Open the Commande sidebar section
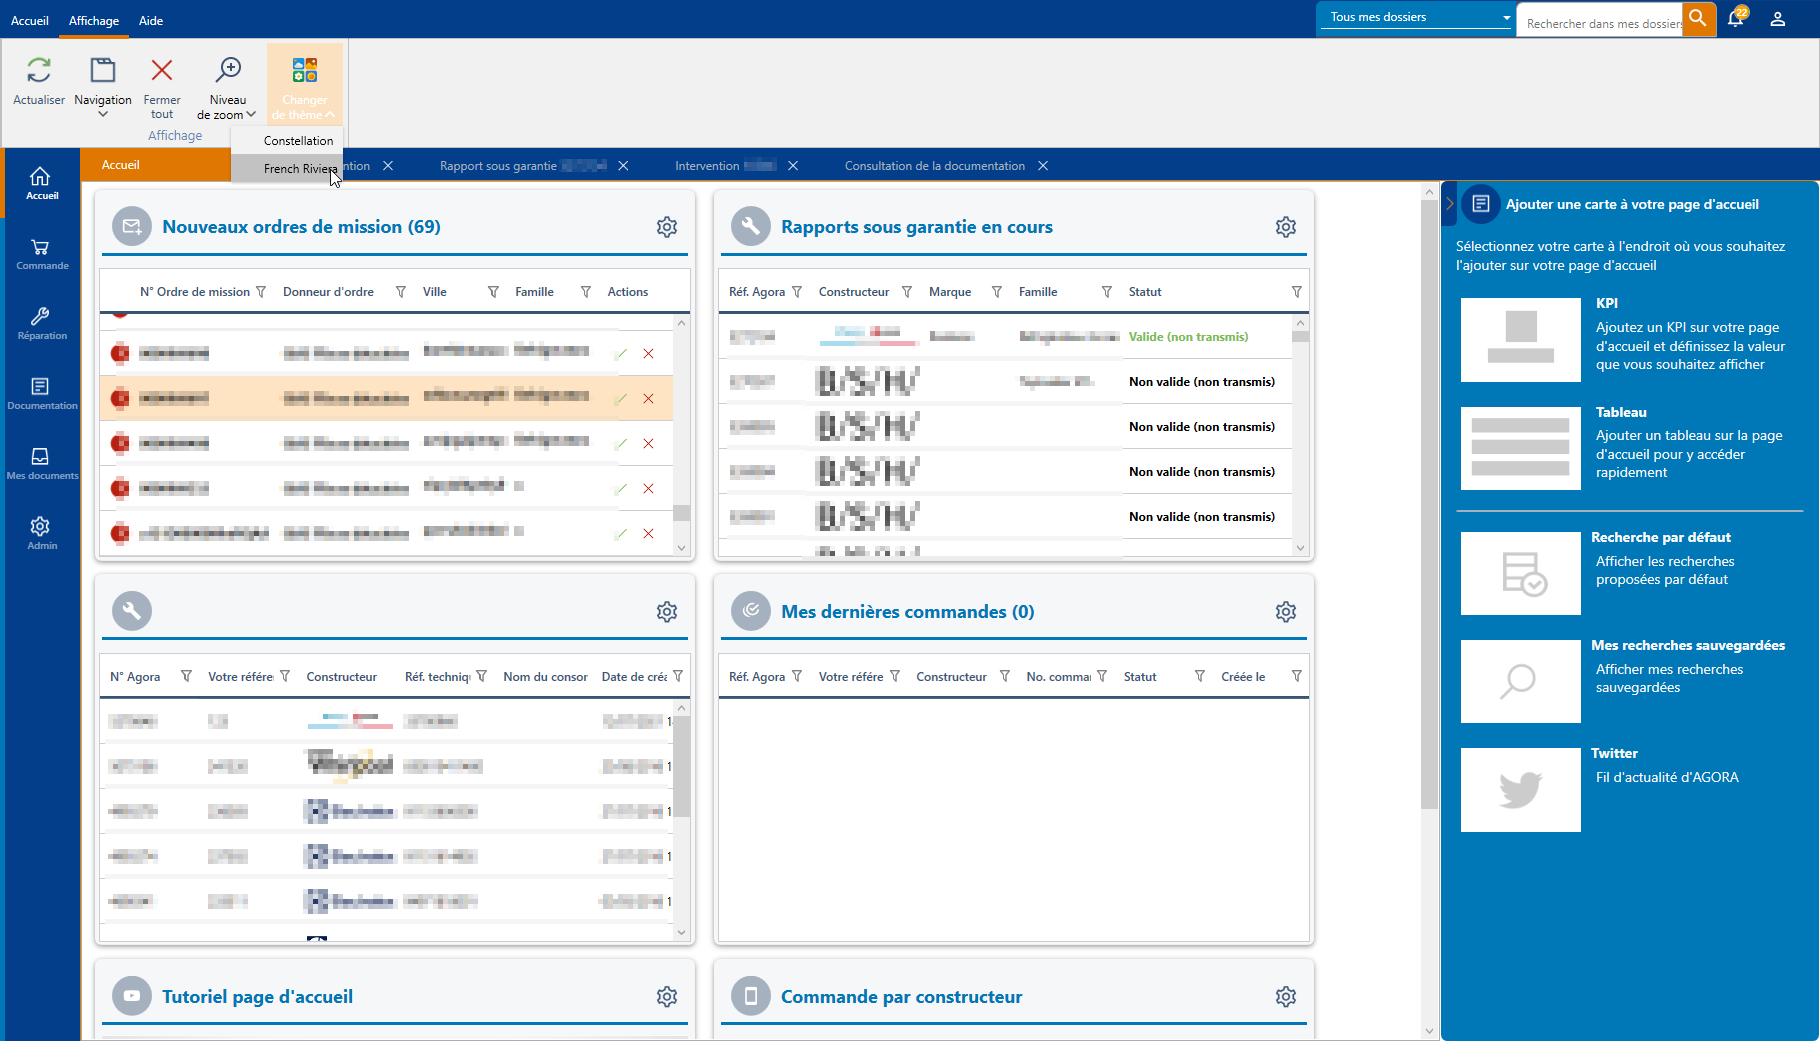1820x1041 pixels. 42,254
